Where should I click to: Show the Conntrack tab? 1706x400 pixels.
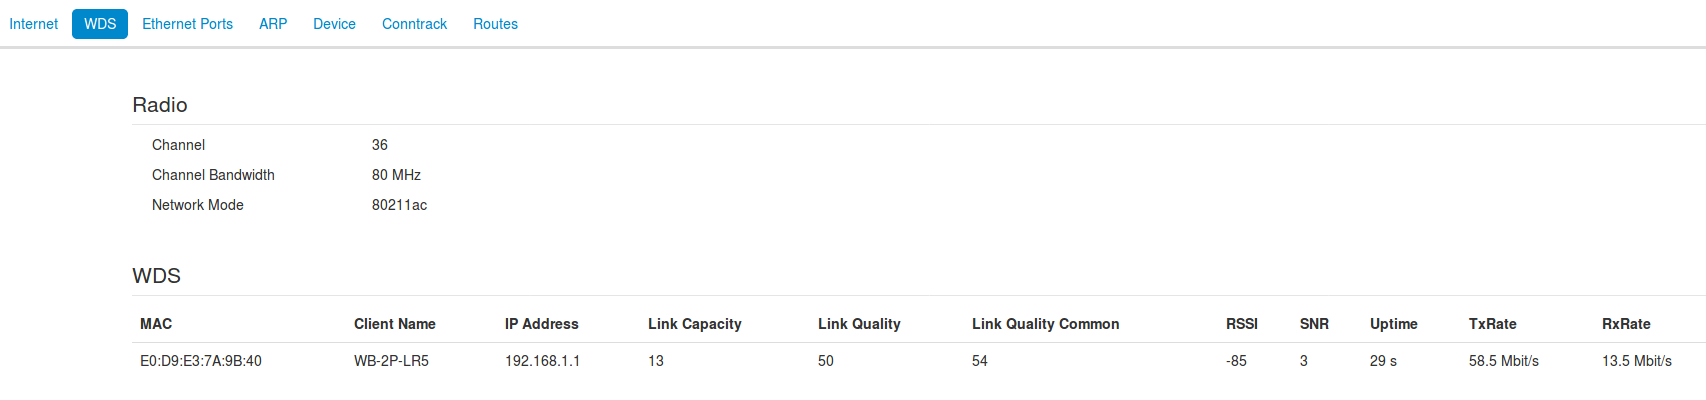414,24
